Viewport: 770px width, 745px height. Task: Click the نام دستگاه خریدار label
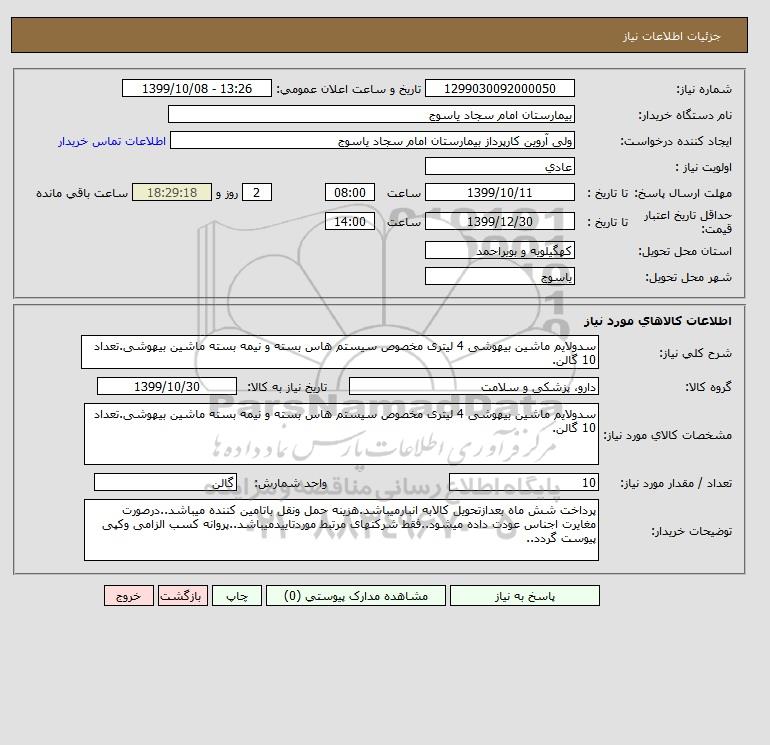[685, 115]
